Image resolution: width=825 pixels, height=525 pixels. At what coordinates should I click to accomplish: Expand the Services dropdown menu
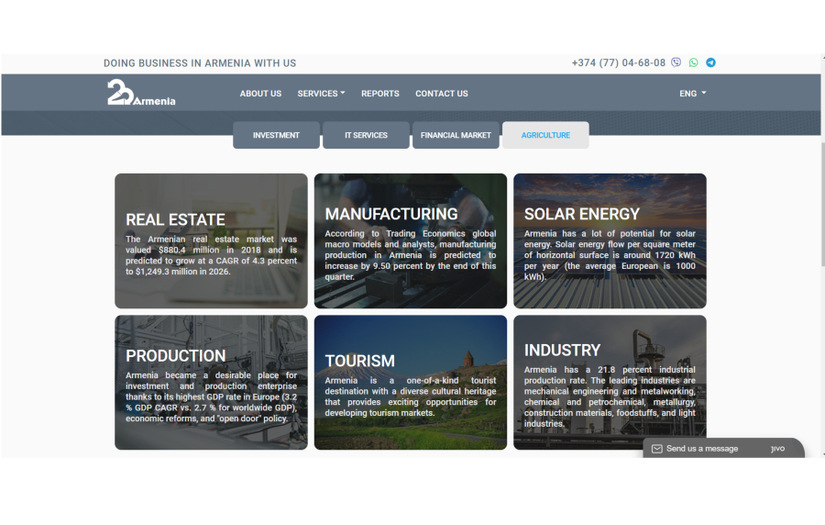[321, 94]
